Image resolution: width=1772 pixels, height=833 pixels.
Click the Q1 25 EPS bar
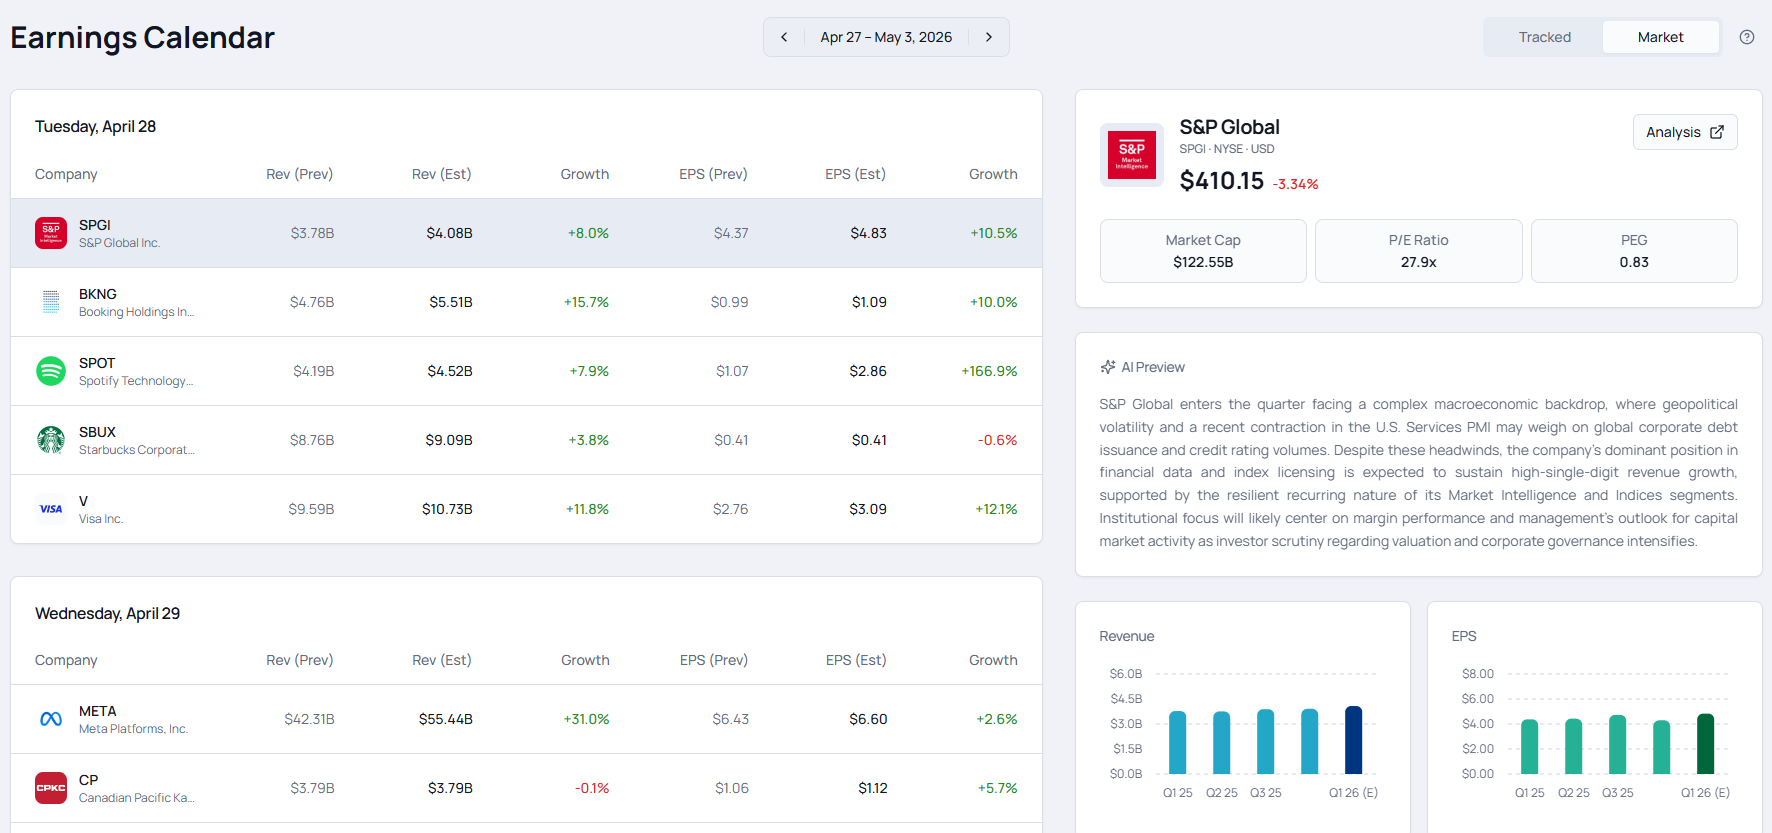[x=1529, y=746]
